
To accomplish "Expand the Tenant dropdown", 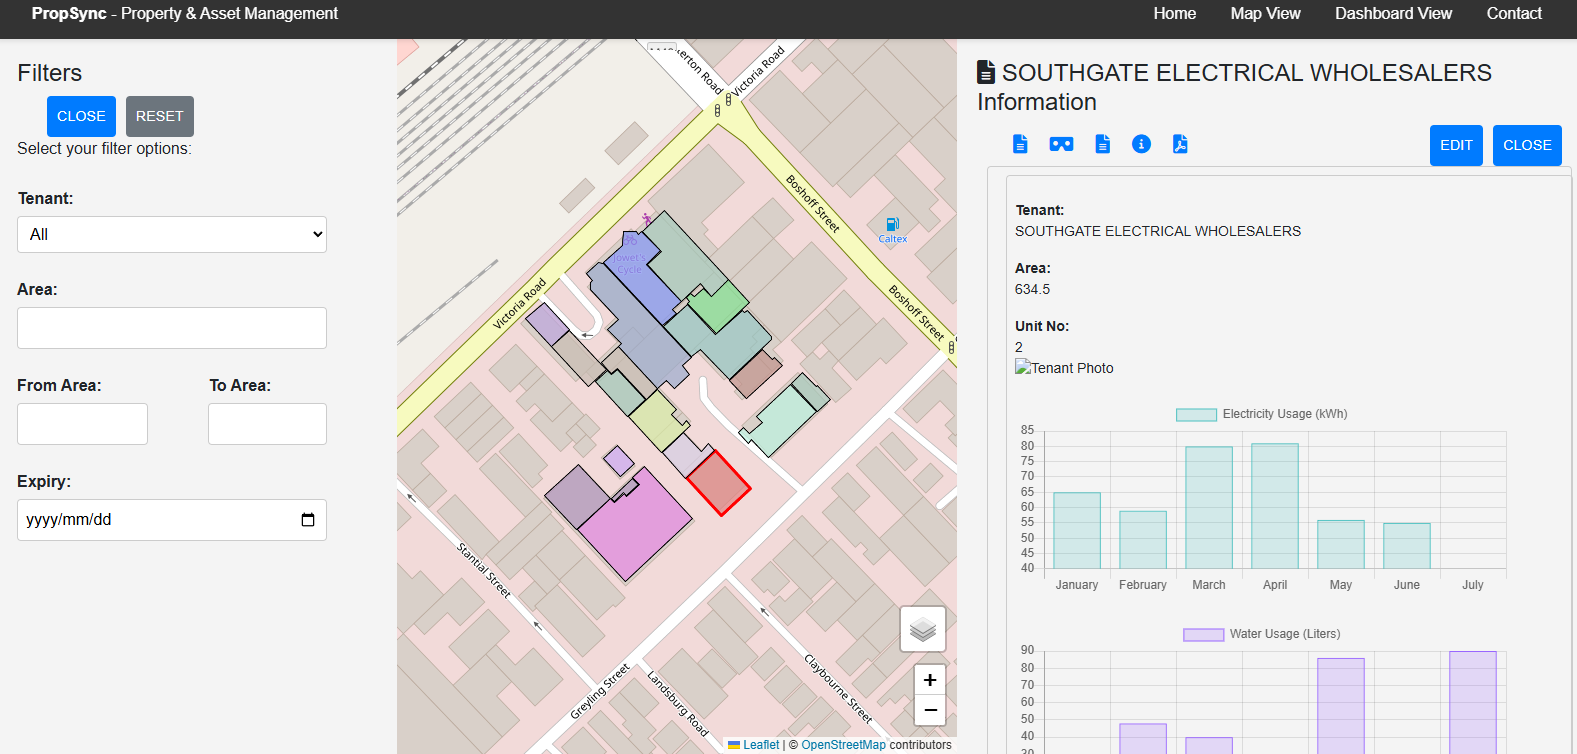I will point(172,235).
